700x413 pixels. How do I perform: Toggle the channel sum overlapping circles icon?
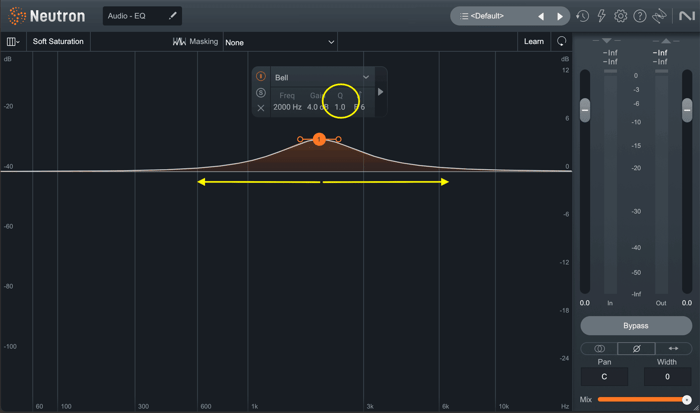pyautogui.click(x=599, y=348)
